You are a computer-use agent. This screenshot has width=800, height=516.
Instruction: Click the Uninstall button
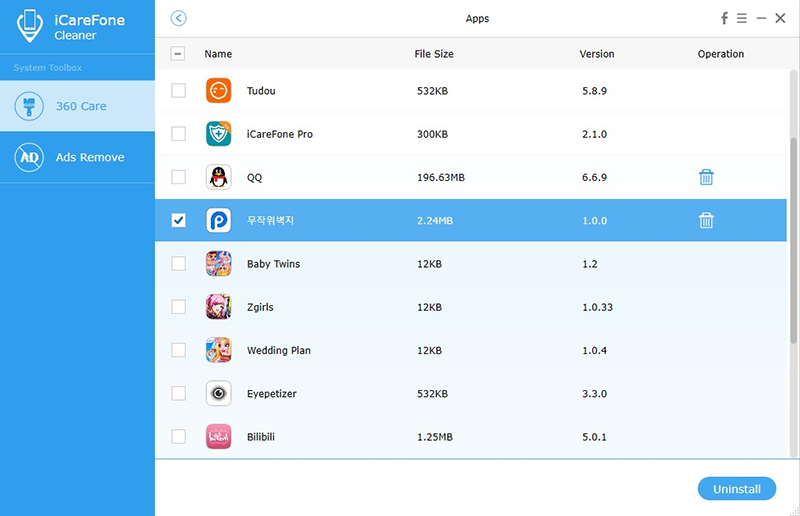pos(737,489)
